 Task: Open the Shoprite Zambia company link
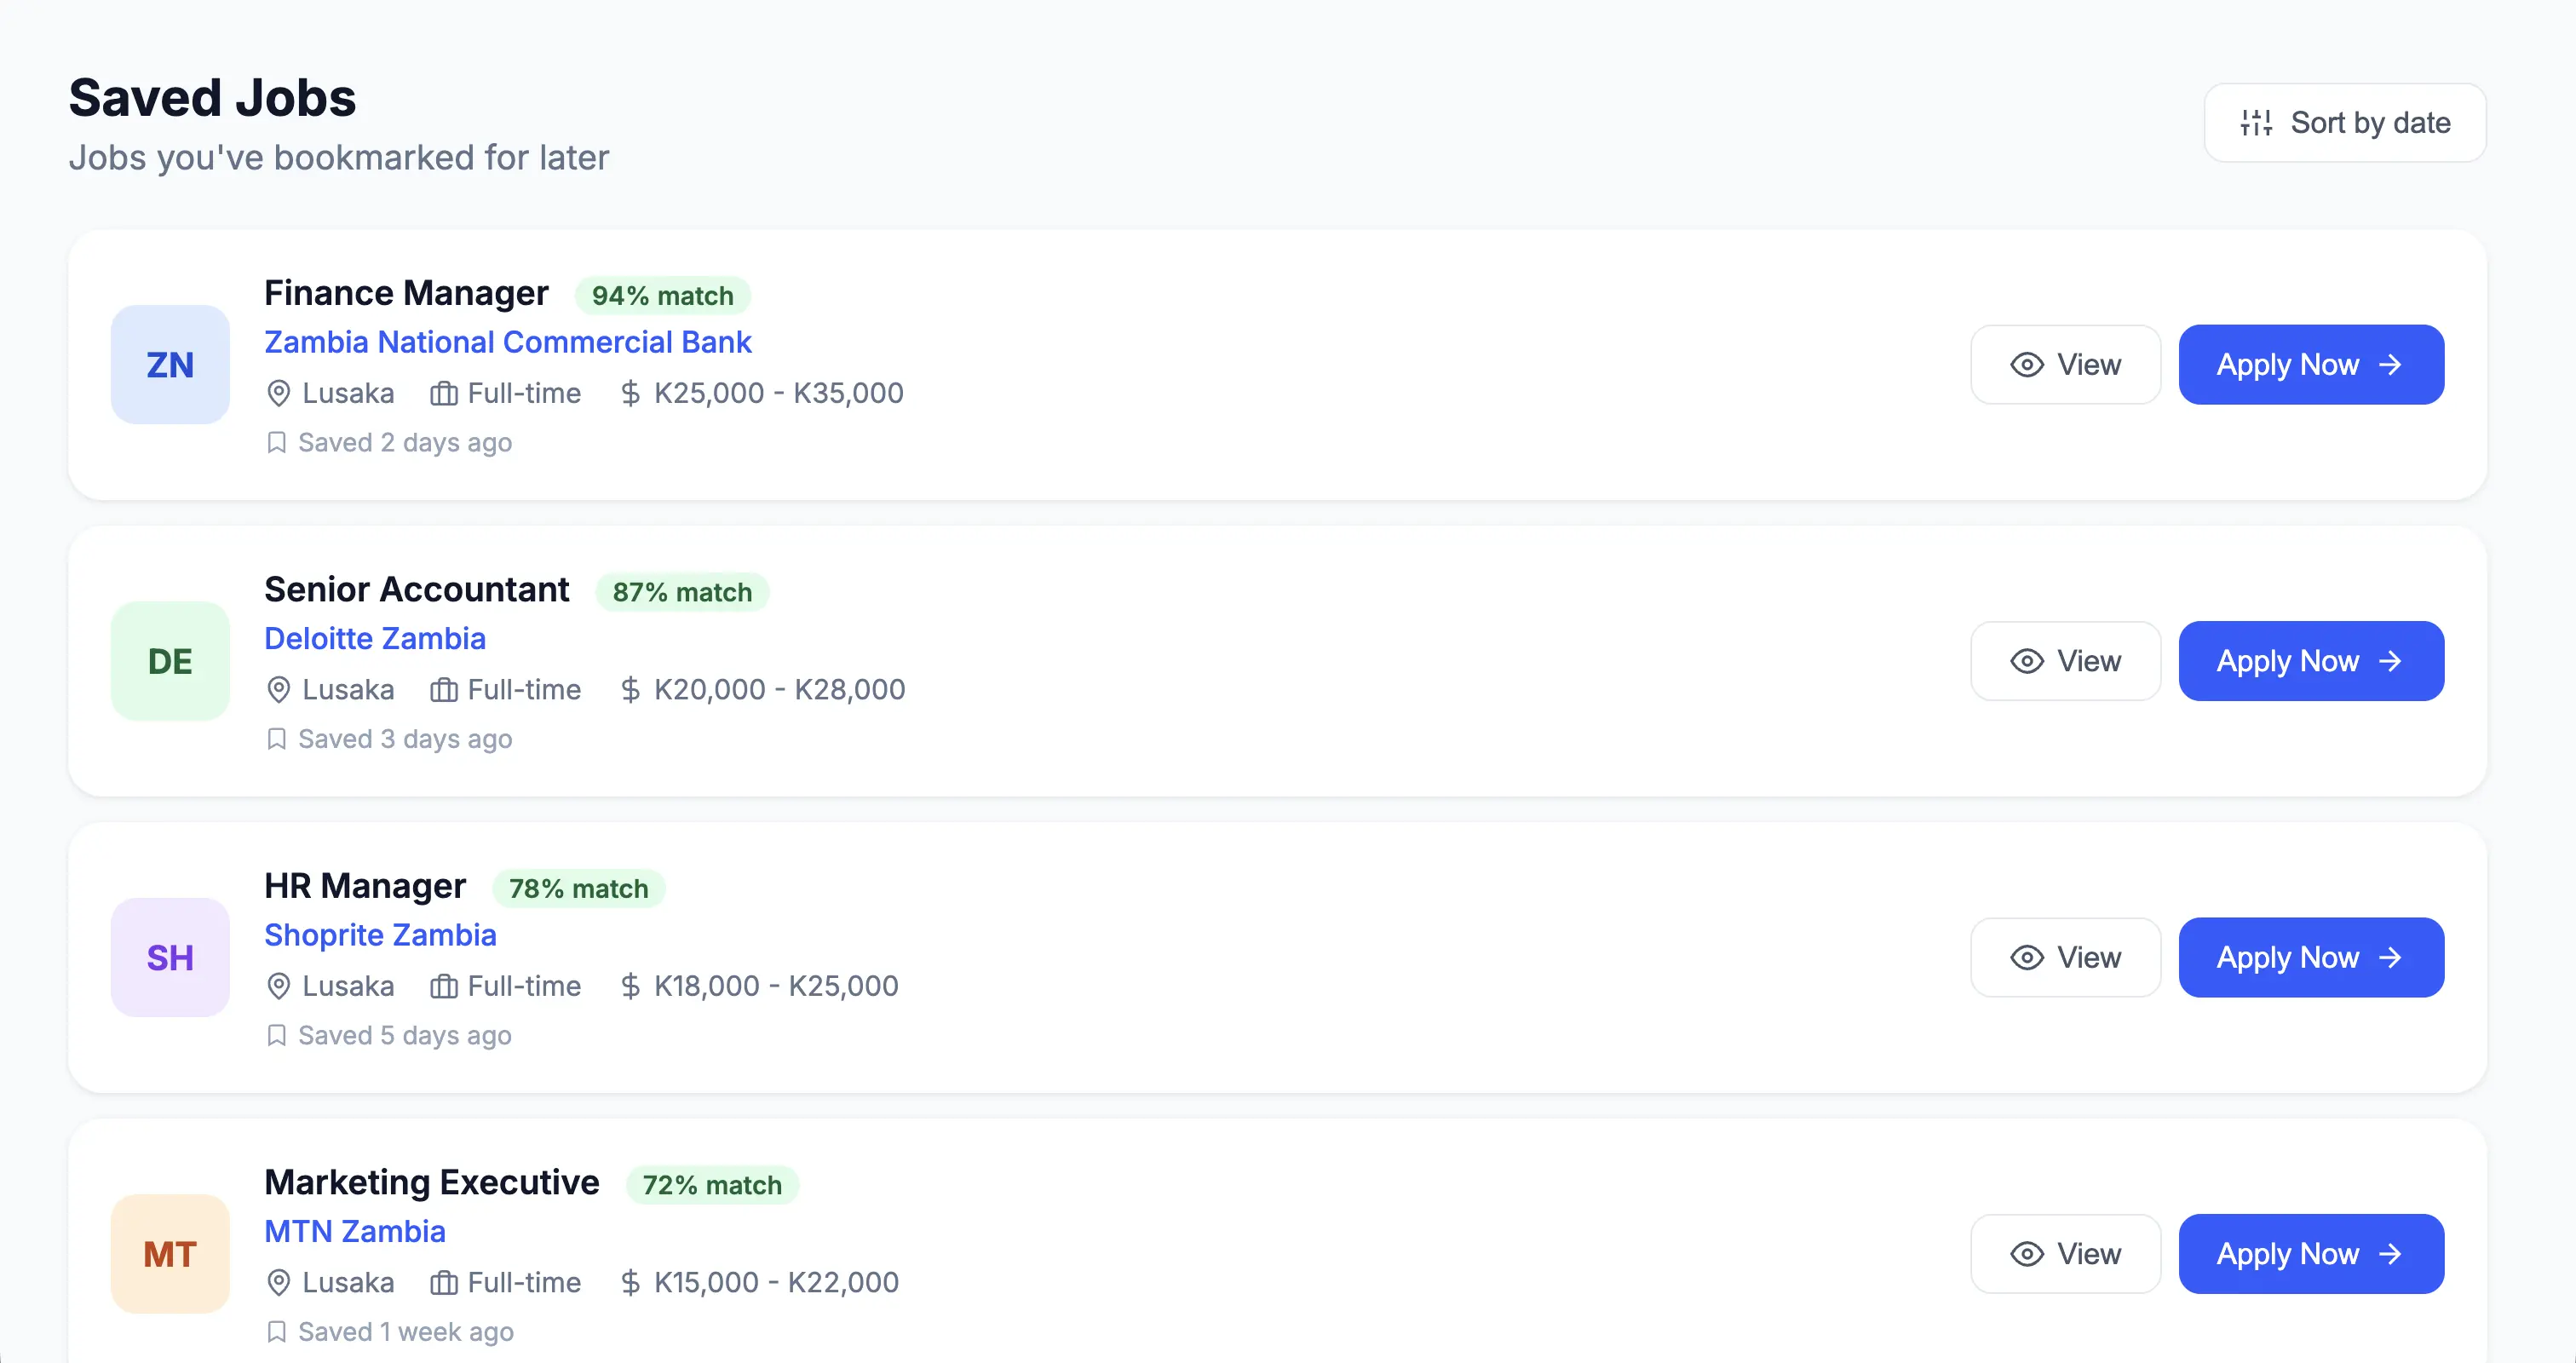(380, 935)
